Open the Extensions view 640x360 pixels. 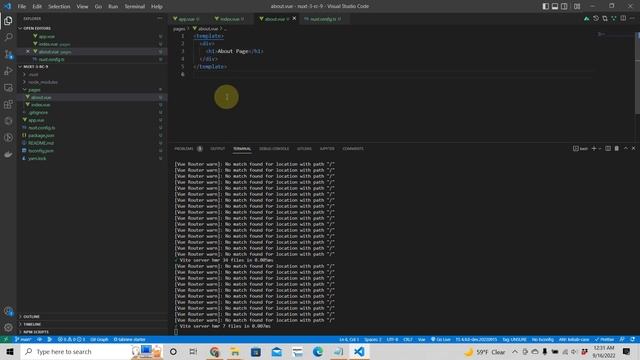coord(8,104)
